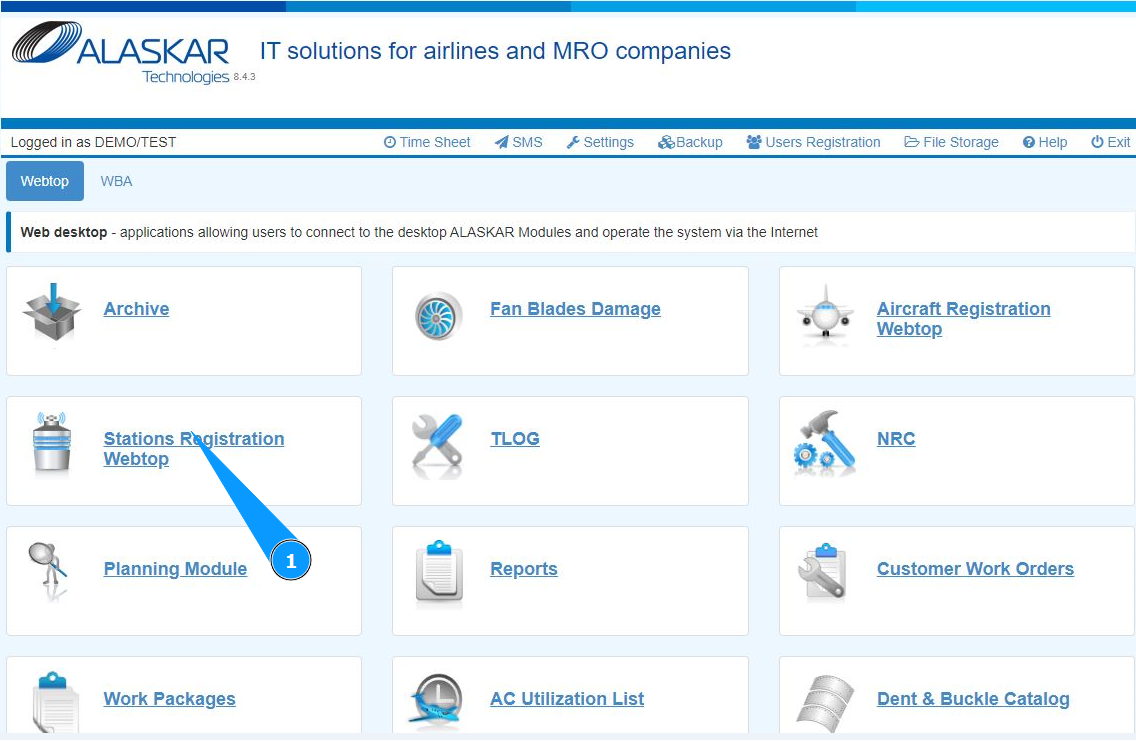Click the Stations Registration beacon icon

coord(51,441)
